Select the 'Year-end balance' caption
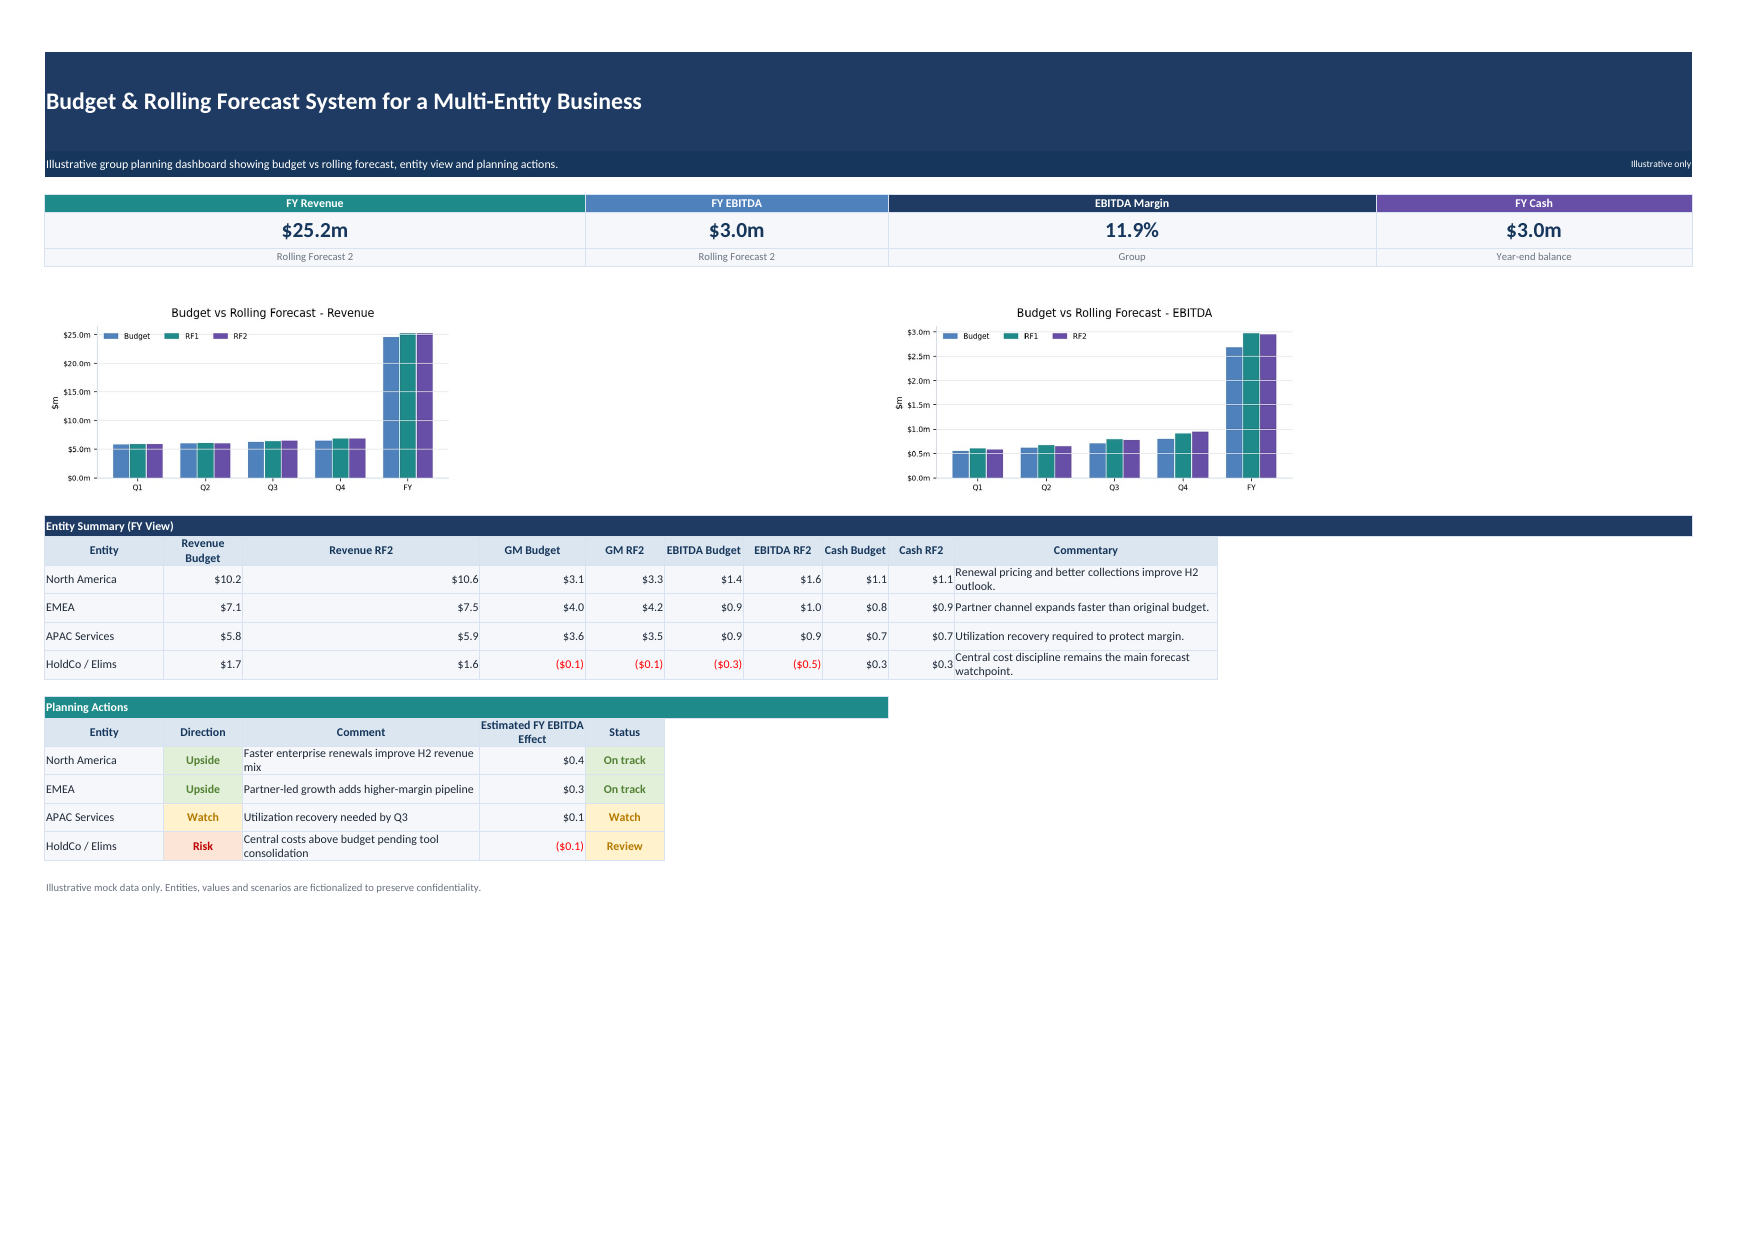This screenshot has height=1241, width=1754. (x=1534, y=257)
